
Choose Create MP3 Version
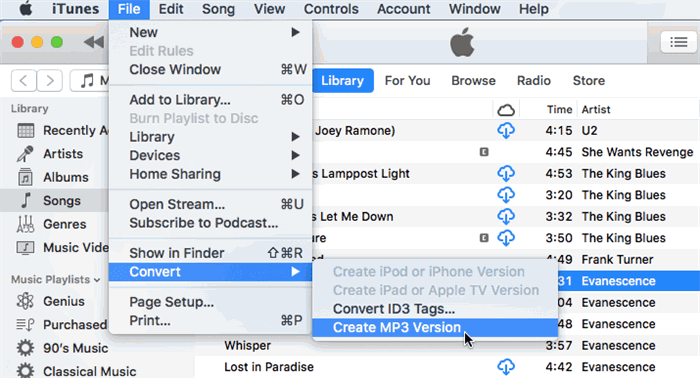coord(435,328)
